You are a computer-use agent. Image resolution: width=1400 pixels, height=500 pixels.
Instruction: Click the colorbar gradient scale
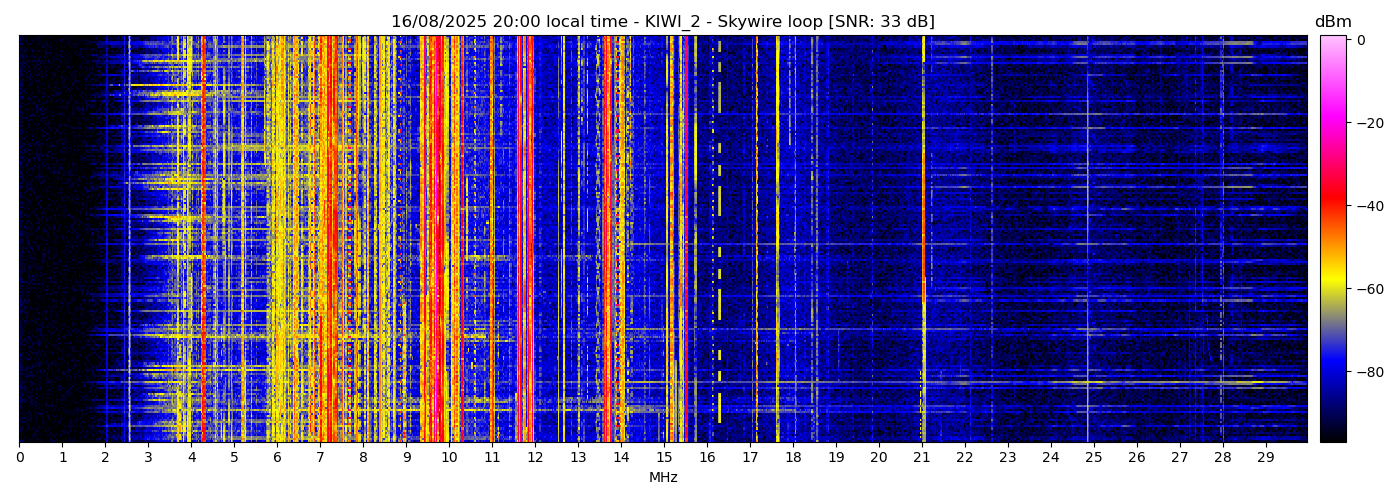click(1332, 238)
